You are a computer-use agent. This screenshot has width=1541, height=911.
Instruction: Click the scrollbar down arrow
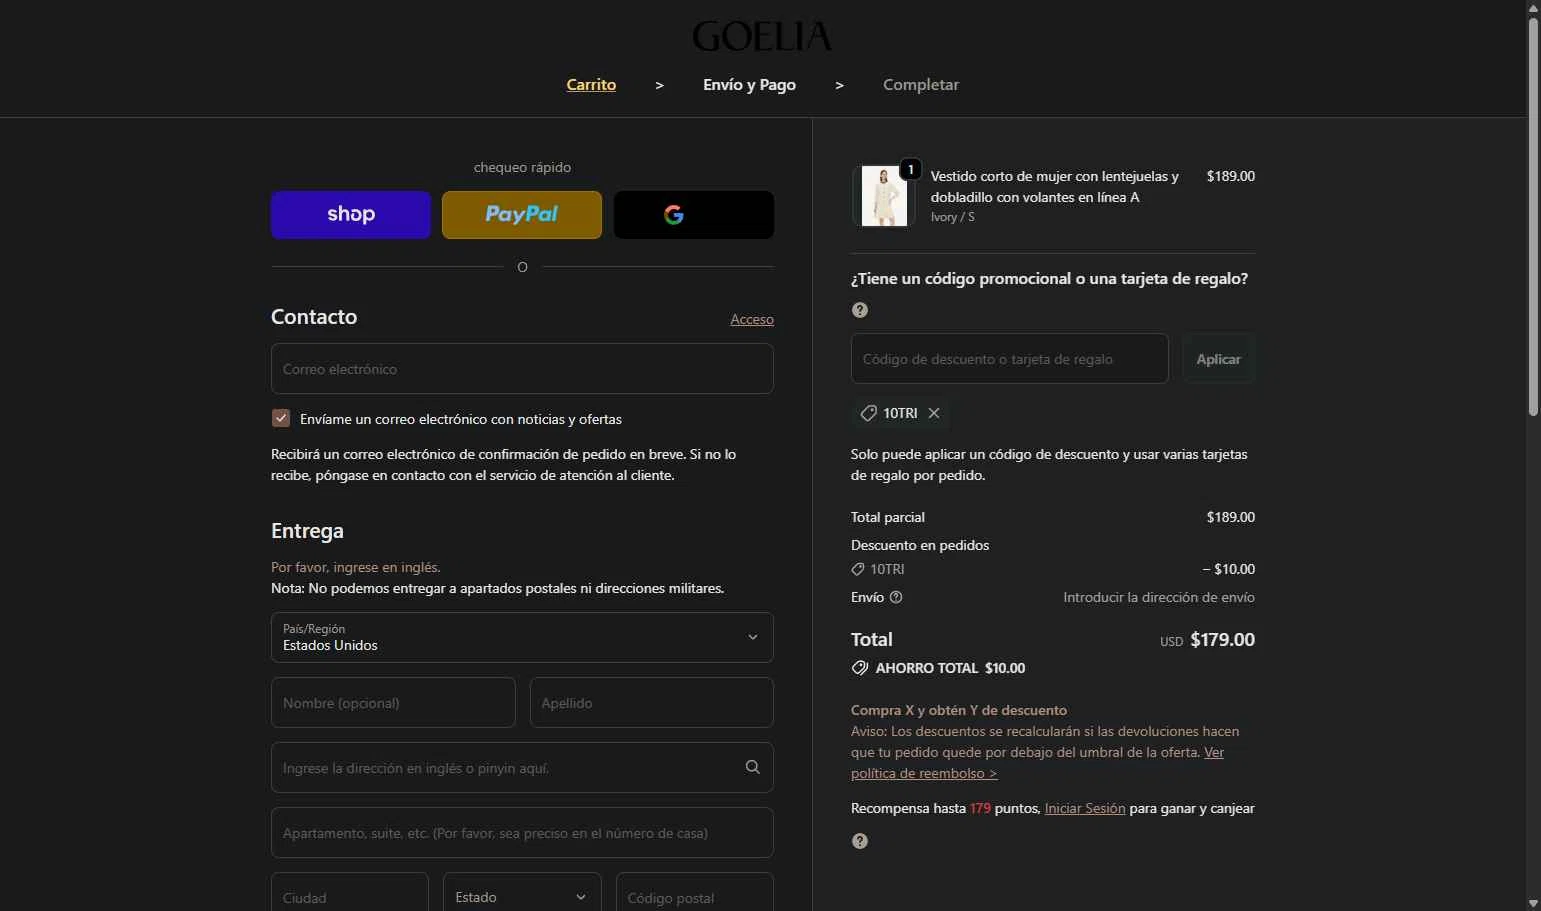1533,903
